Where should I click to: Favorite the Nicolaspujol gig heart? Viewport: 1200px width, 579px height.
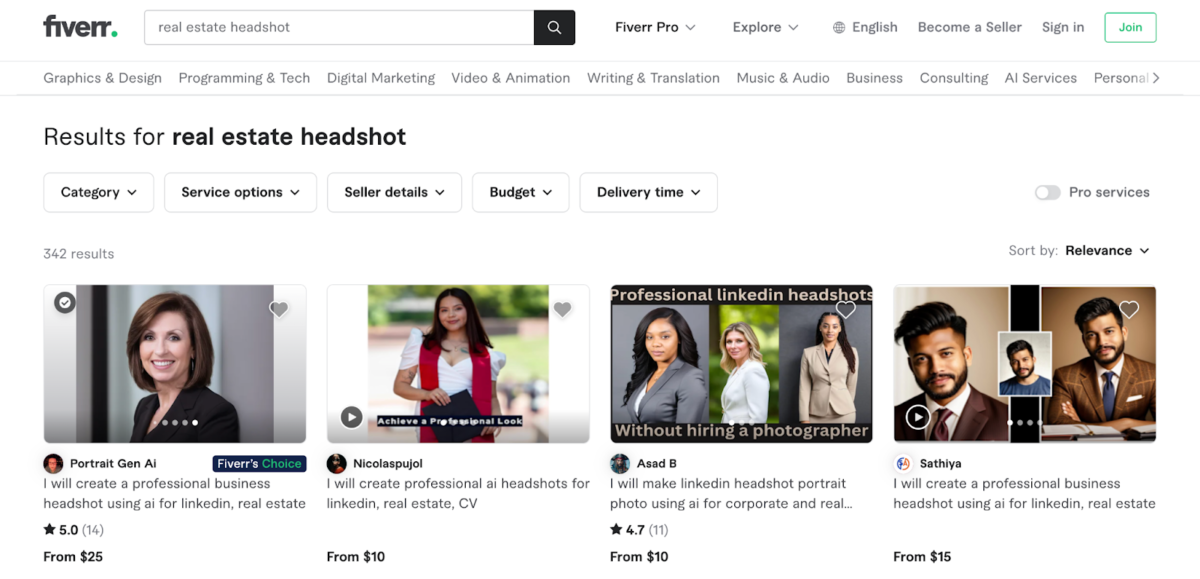pos(563,309)
